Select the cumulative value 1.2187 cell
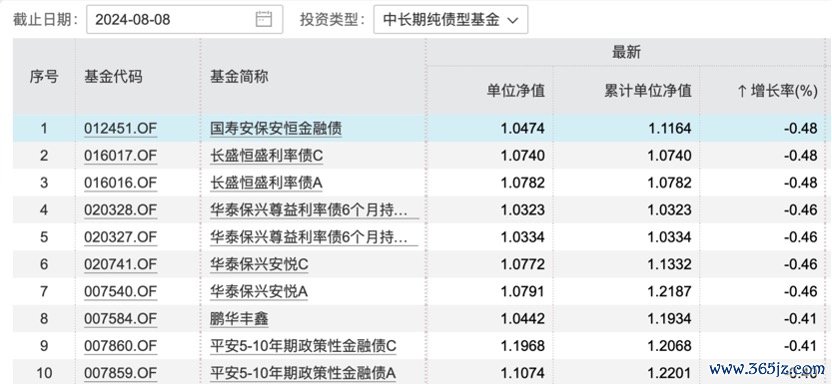The image size is (832, 384). 670,291
